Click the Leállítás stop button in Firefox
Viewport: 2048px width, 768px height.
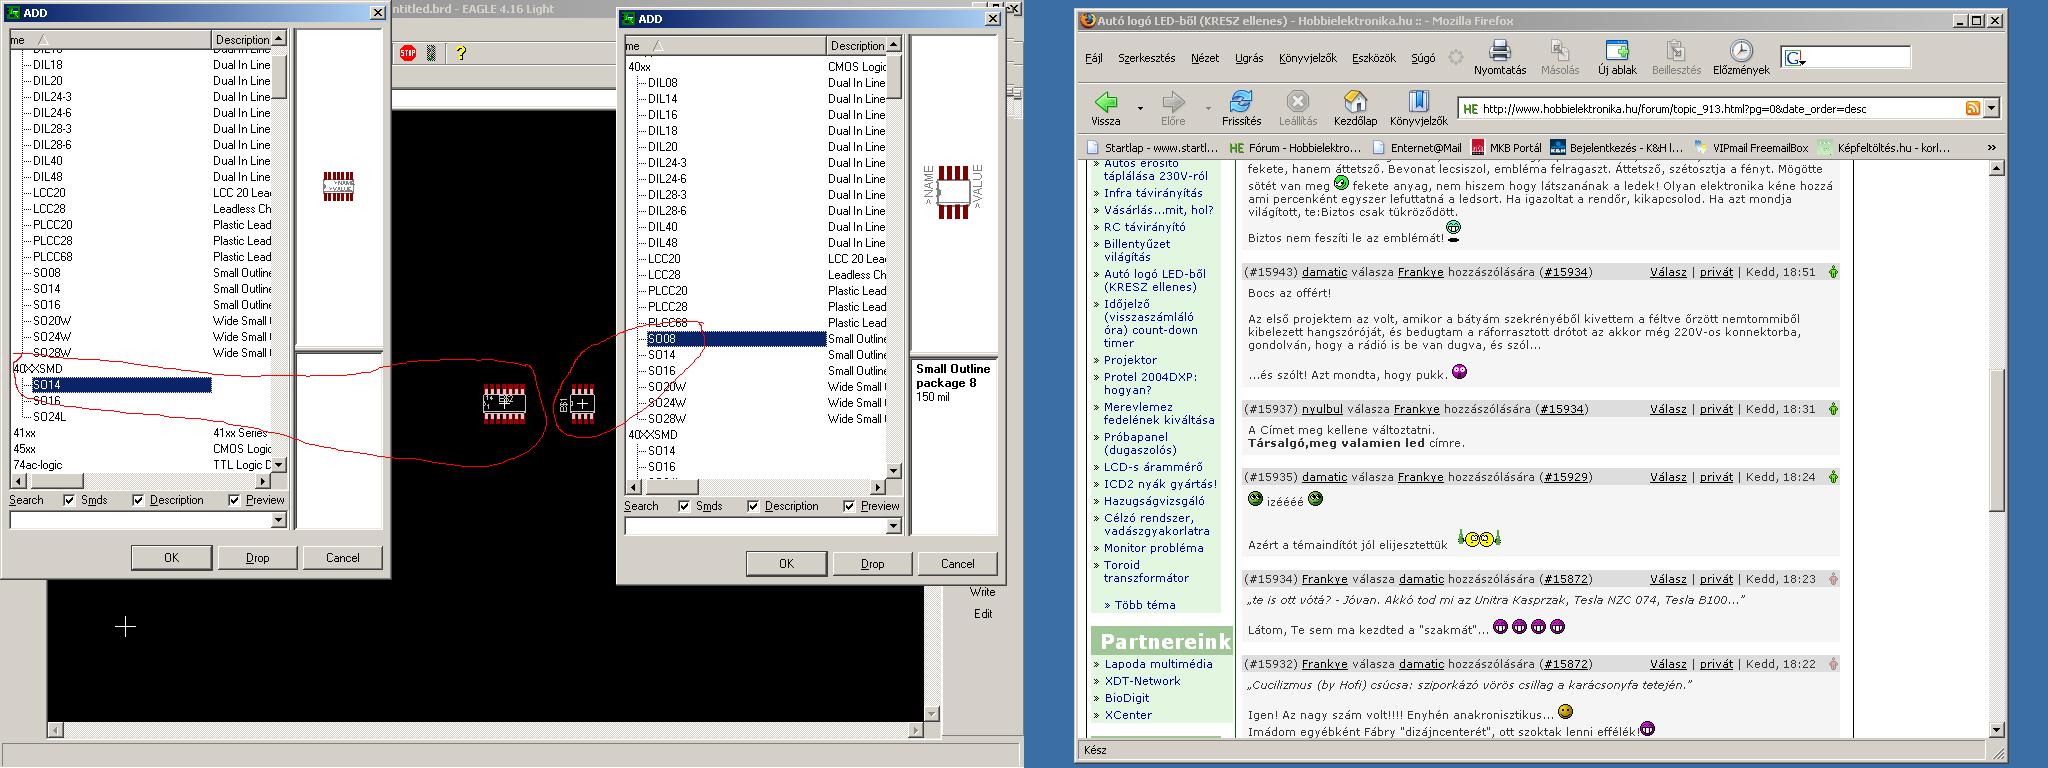point(1297,108)
